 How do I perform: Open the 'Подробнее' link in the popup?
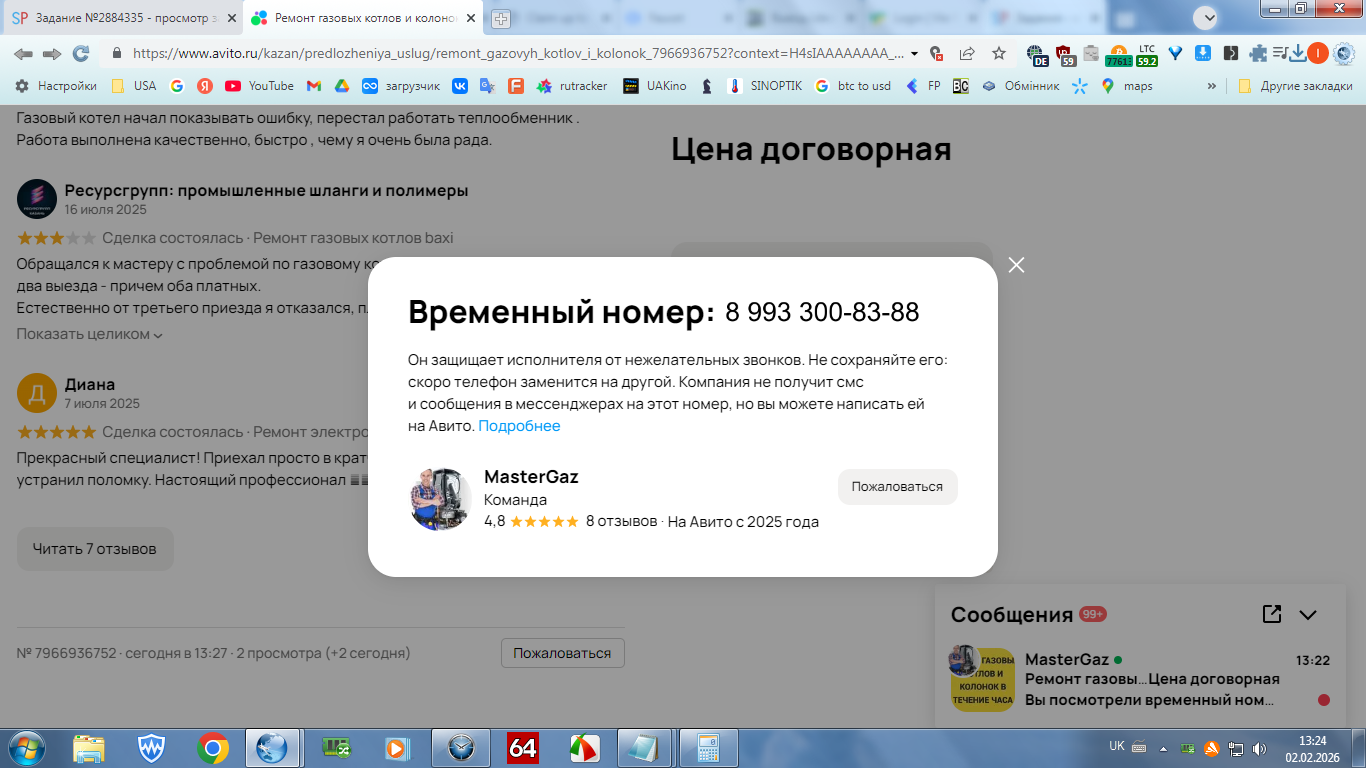click(519, 426)
